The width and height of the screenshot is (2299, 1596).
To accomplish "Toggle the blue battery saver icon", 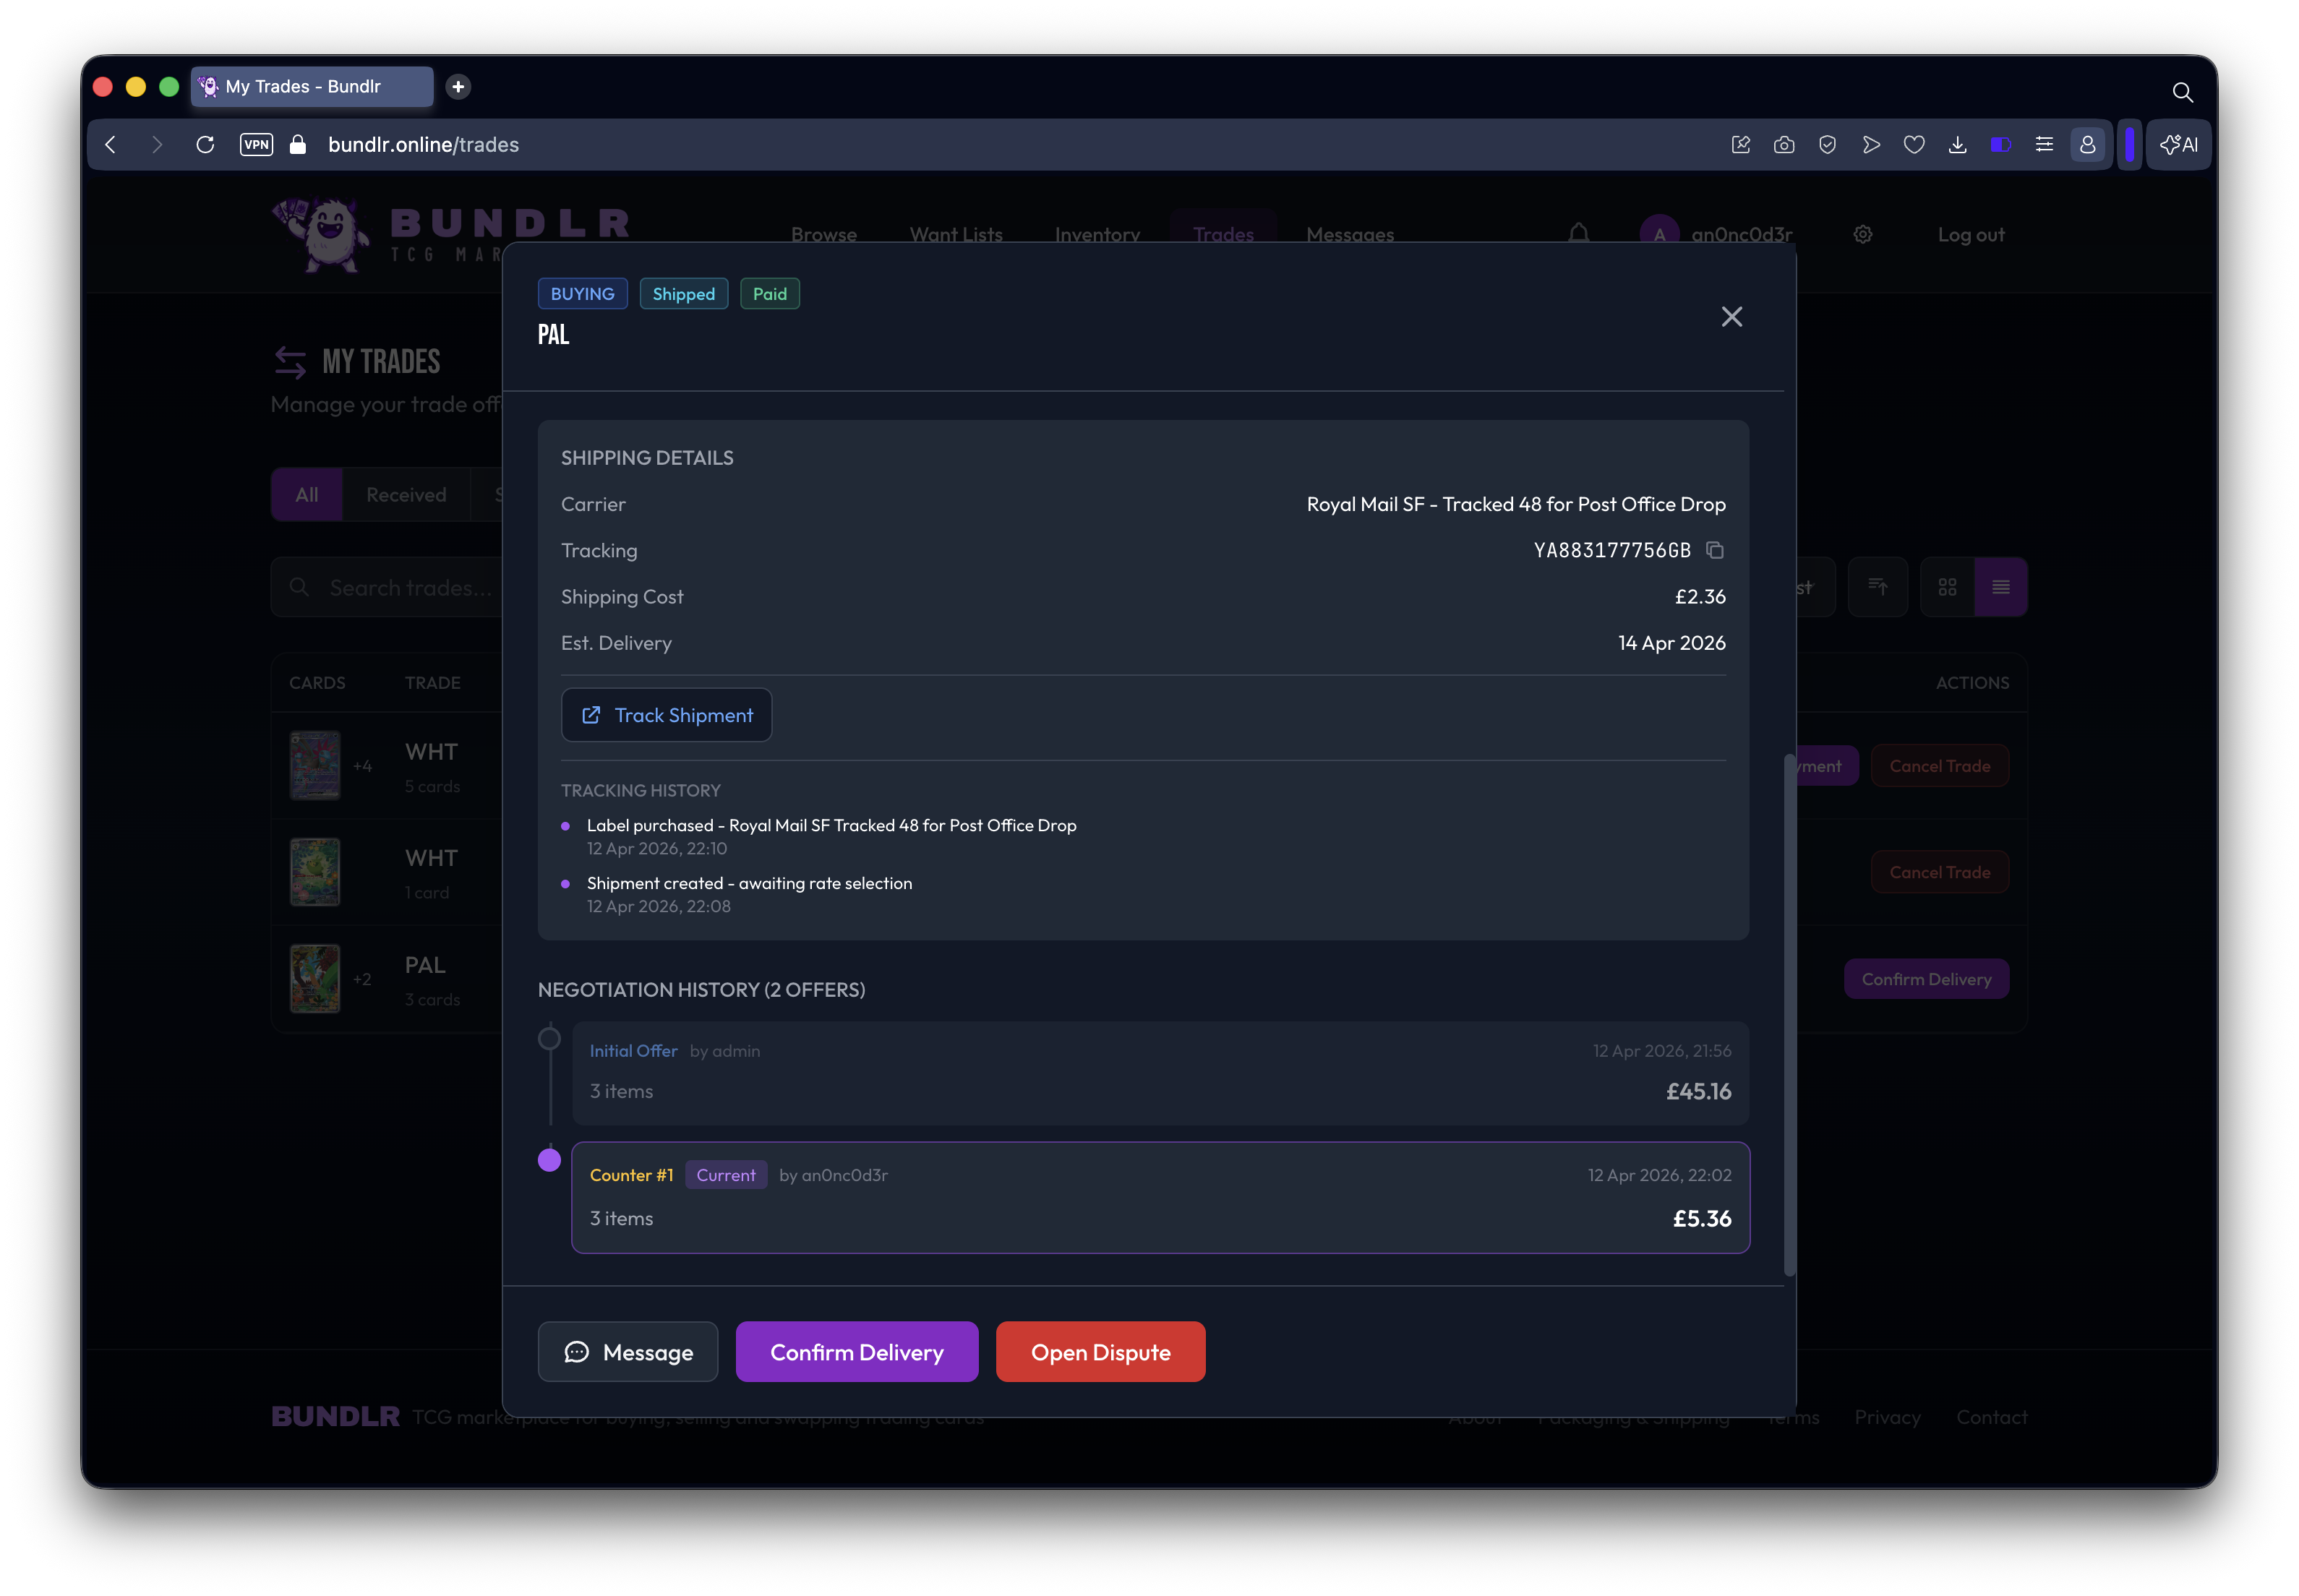I will (x=2000, y=145).
